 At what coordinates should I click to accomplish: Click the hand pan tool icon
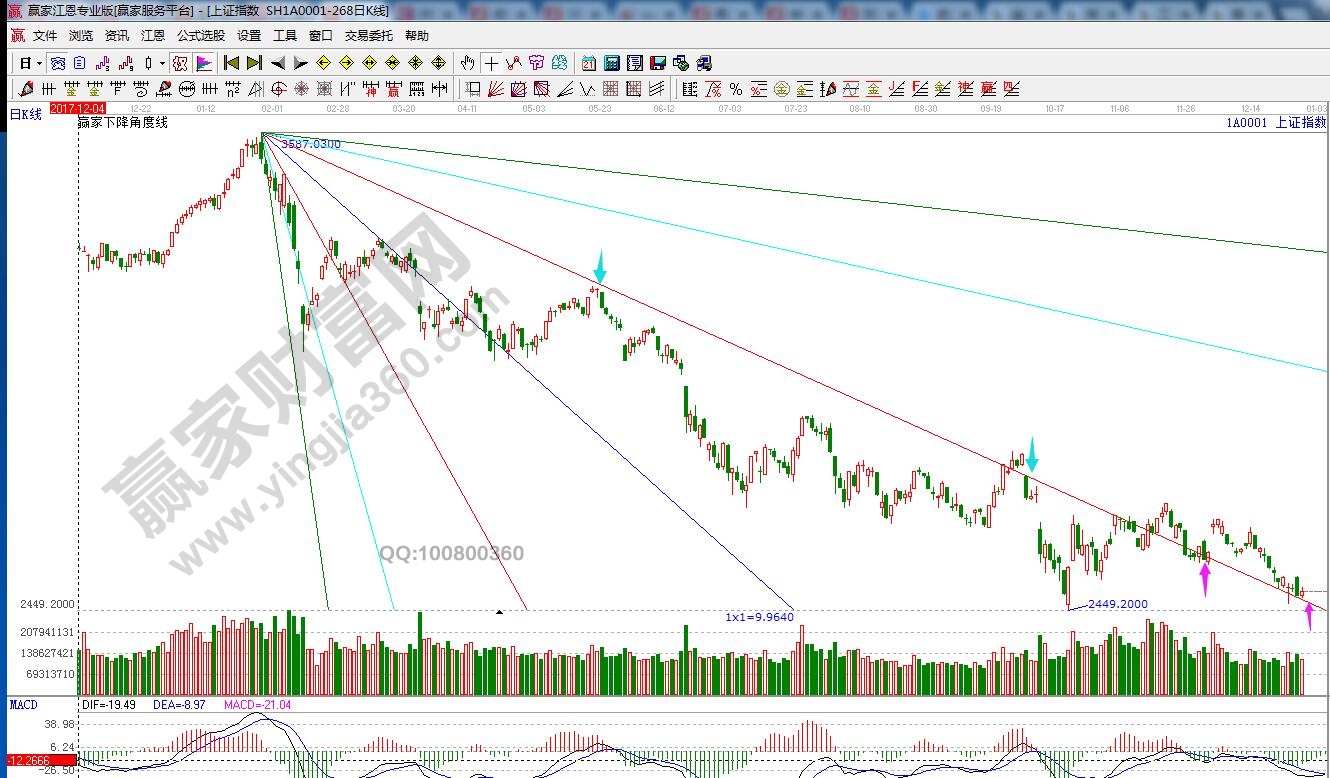[x=468, y=63]
